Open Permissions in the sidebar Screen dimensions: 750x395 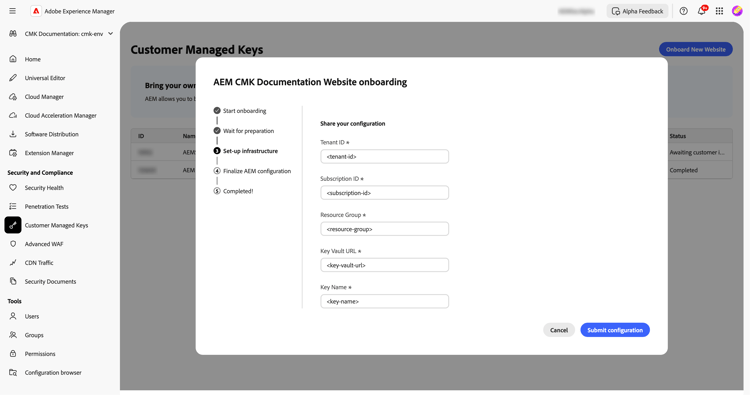pyautogui.click(x=40, y=353)
